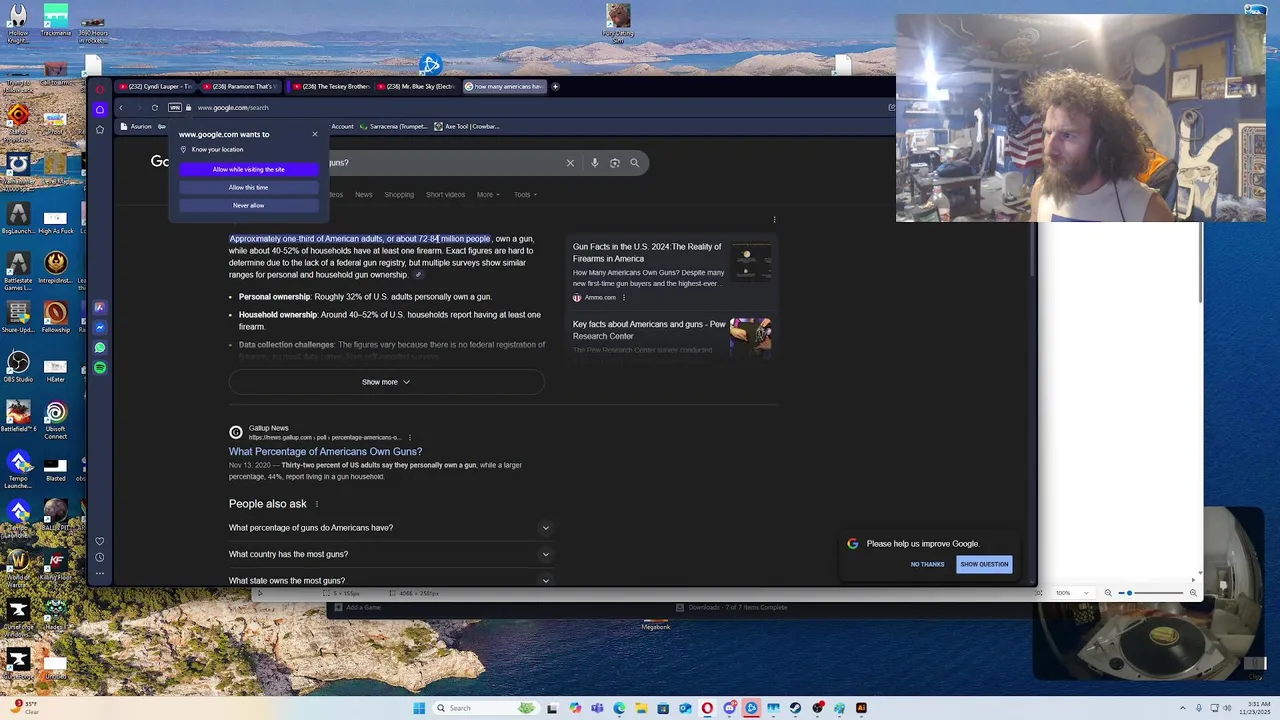Viewport: 1280px width, 720px height.
Task: Click 'Allow while visiting the site' button
Action: (248, 169)
